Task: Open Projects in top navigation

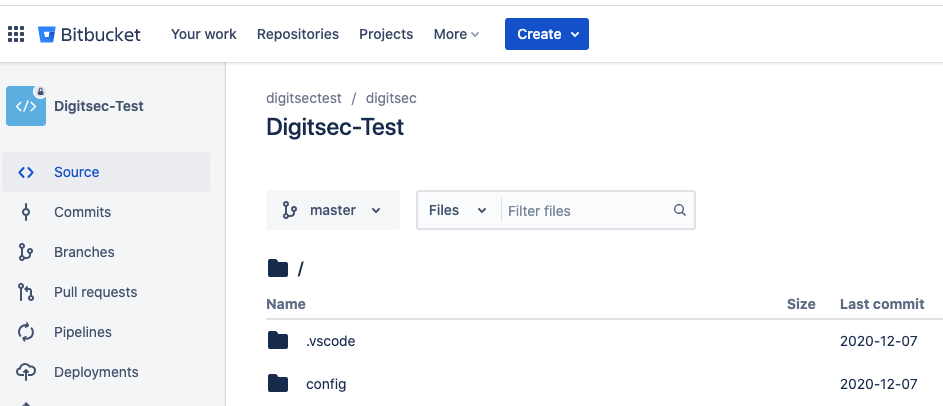Action: 386,34
